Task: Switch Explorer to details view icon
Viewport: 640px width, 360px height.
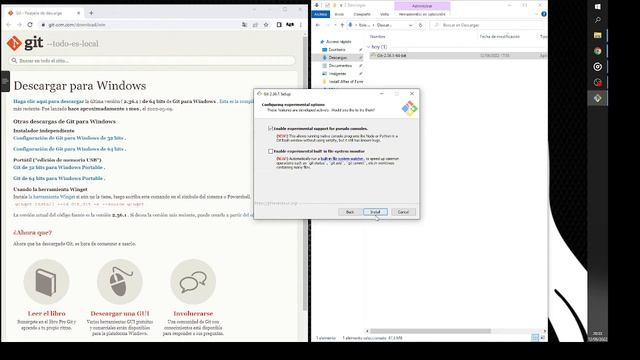Action: coord(535,337)
